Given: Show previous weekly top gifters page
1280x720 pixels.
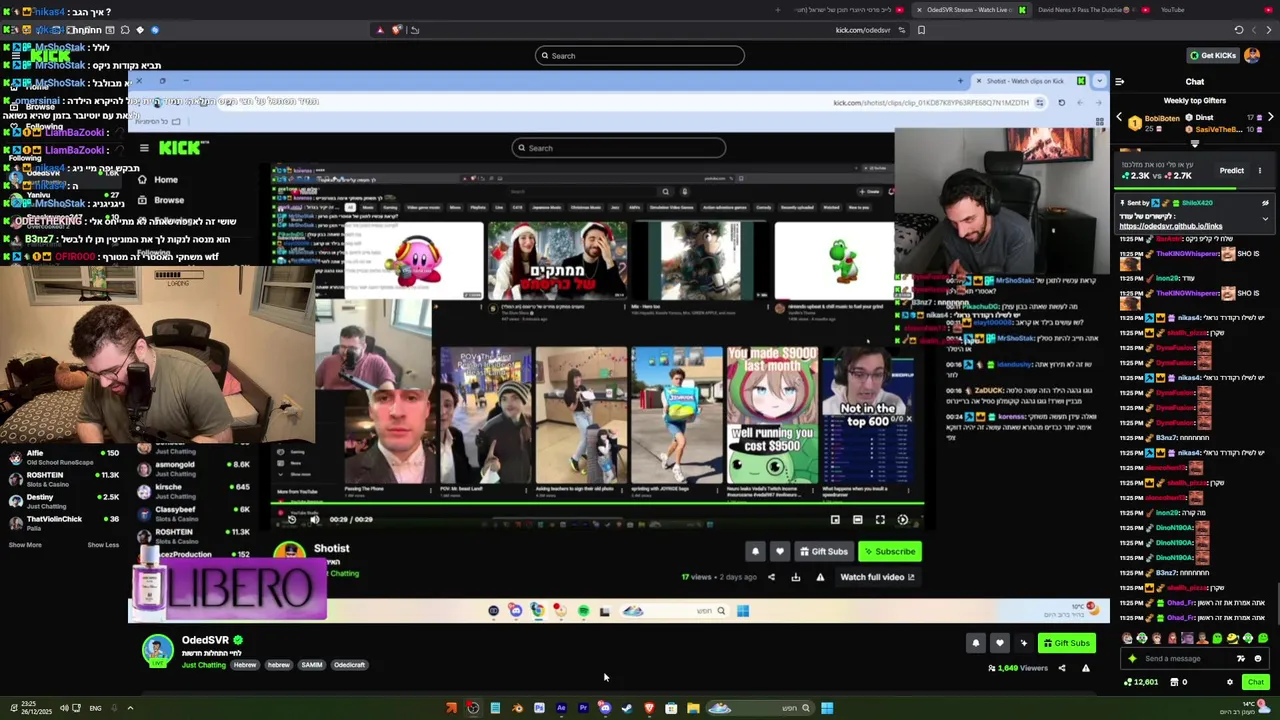Looking at the screenshot, I should (1119, 118).
